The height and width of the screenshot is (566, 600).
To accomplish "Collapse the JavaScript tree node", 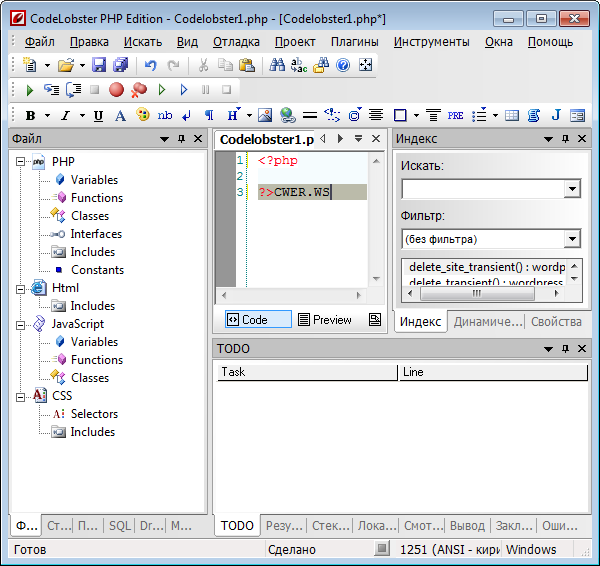I will click(20, 324).
